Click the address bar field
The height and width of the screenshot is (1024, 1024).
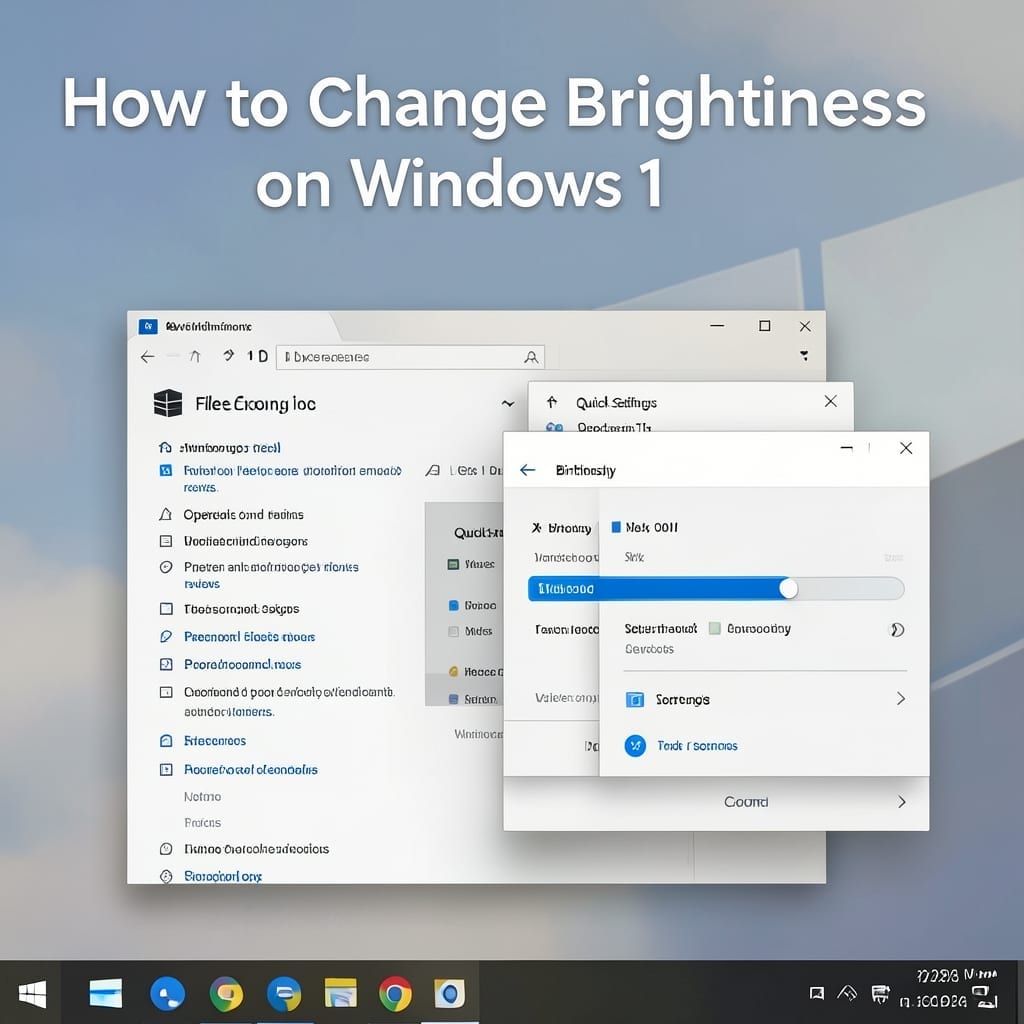(410, 357)
